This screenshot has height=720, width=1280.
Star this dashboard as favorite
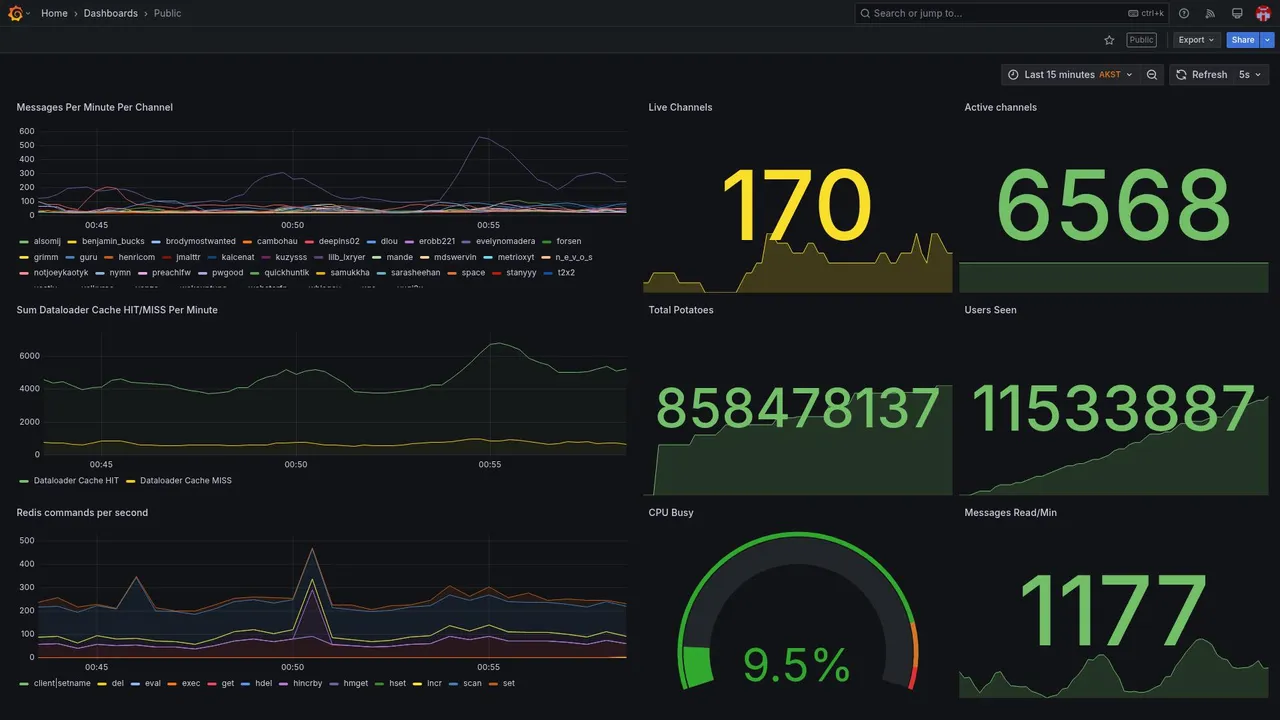1109,40
